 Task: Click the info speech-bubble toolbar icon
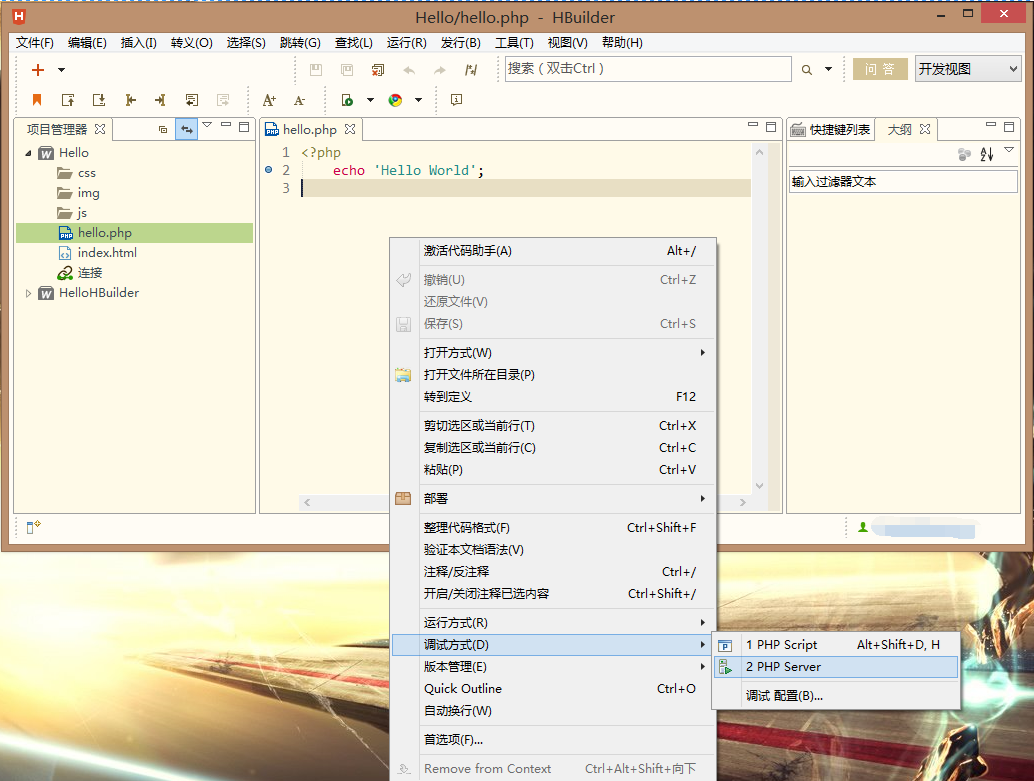456,100
